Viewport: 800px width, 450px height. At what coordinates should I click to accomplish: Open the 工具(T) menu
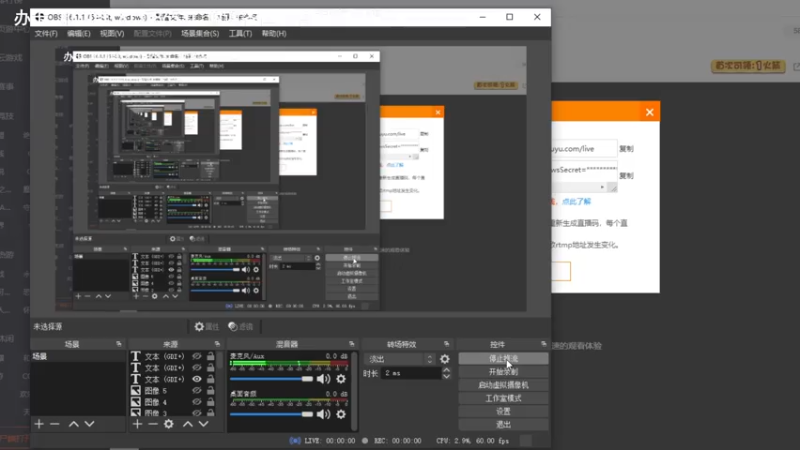[240, 34]
